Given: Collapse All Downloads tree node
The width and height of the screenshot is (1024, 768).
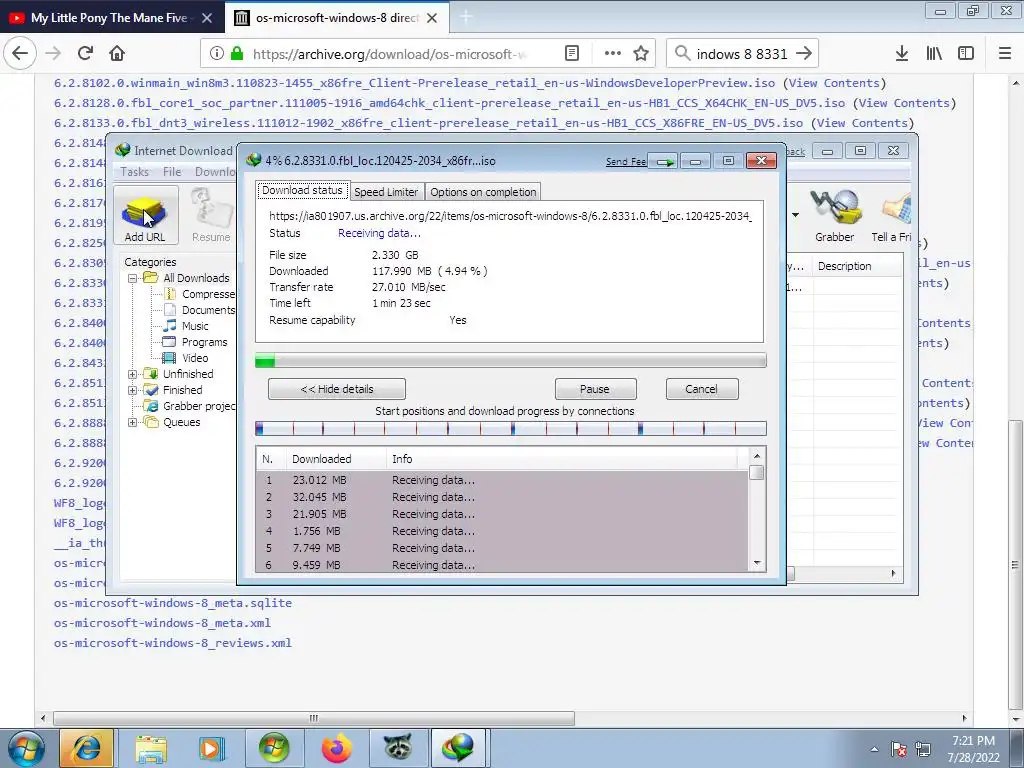Looking at the screenshot, I should pos(133,278).
